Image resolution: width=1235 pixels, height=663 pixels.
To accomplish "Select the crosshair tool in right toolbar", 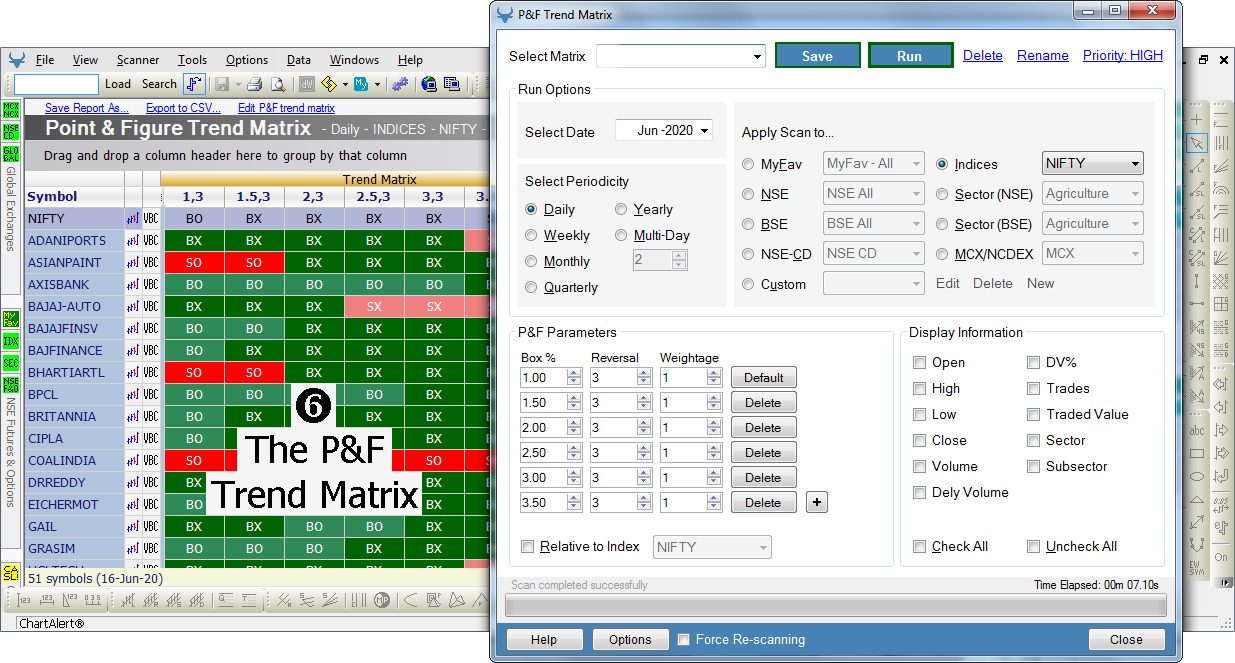I will pyautogui.click(x=1196, y=120).
